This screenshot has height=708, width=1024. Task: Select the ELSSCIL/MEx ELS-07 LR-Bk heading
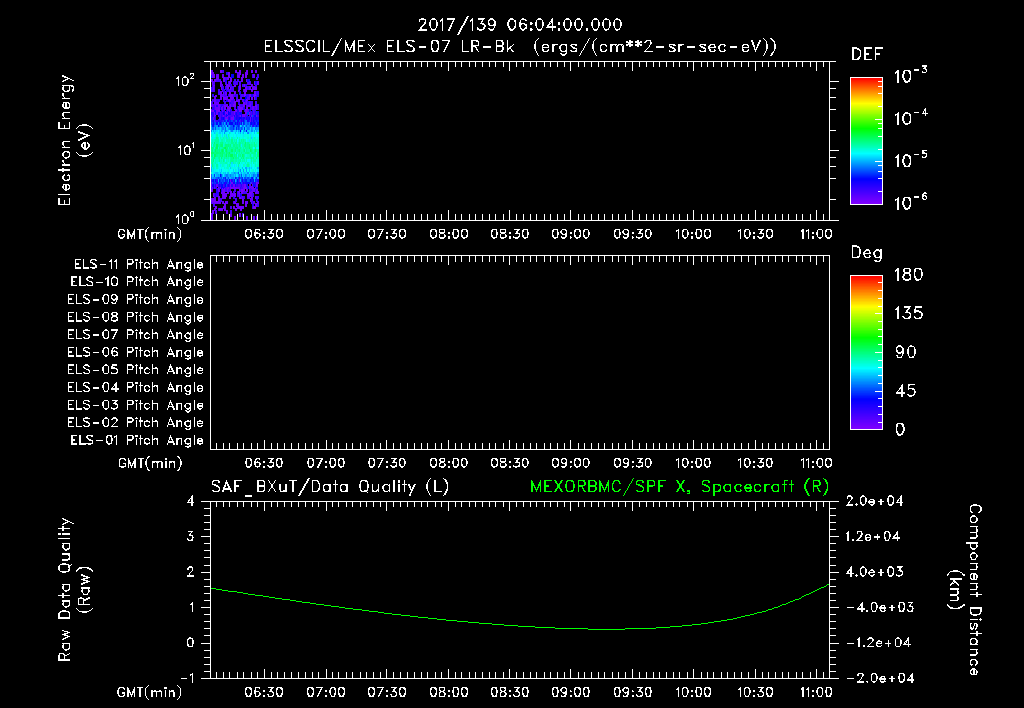tap(389, 47)
